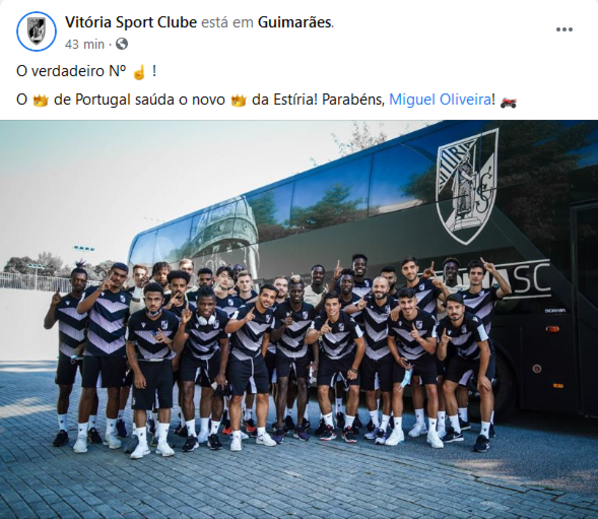Click the Vitória Sport Clube profile avatar
Image resolution: width=598 pixels, height=519 pixels.
pyautogui.click(x=36, y=31)
